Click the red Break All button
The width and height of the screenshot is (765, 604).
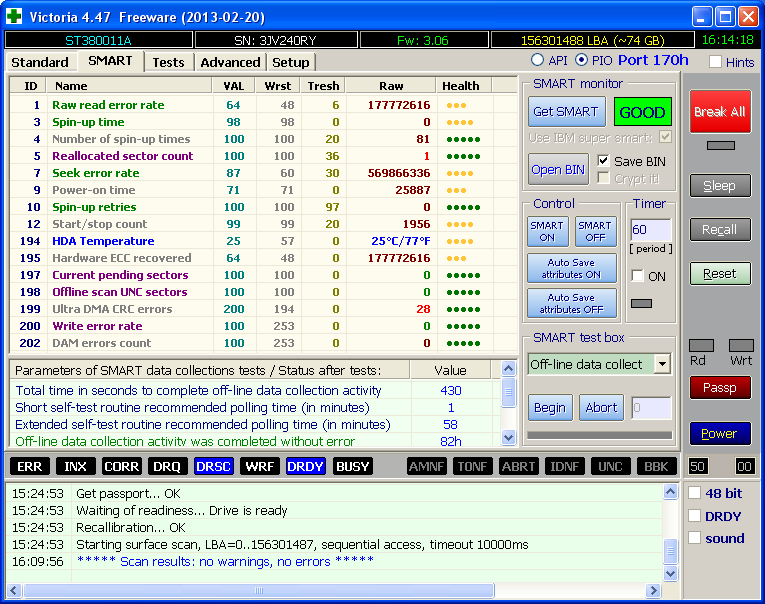click(x=719, y=112)
